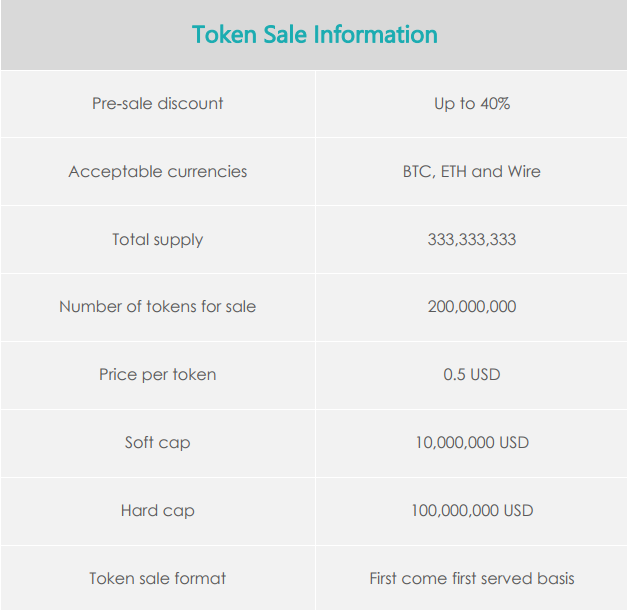Select the Price per token label

(157, 375)
